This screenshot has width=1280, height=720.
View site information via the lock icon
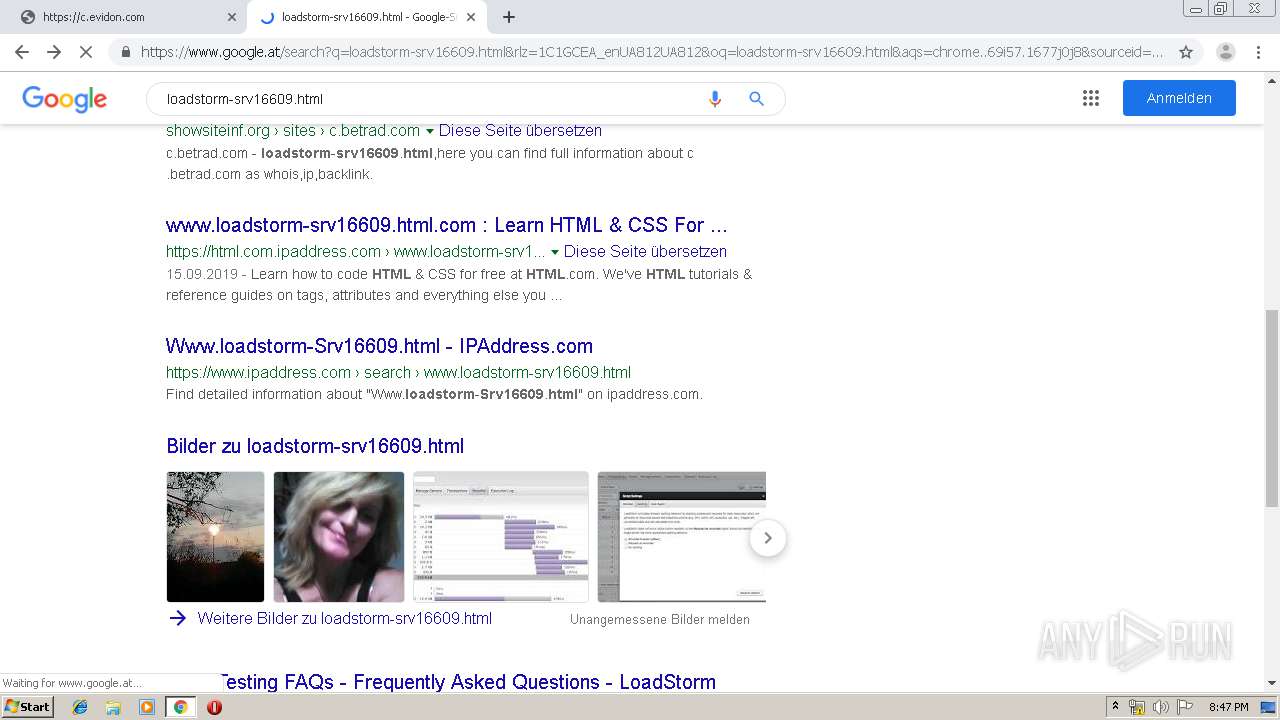pyautogui.click(x=125, y=52)
